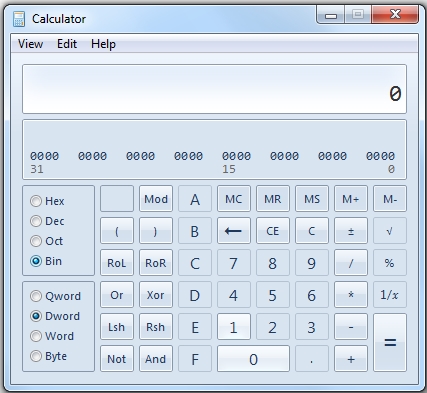Open the Edit menu
This screenshot has width=427, height=393.
67,44
